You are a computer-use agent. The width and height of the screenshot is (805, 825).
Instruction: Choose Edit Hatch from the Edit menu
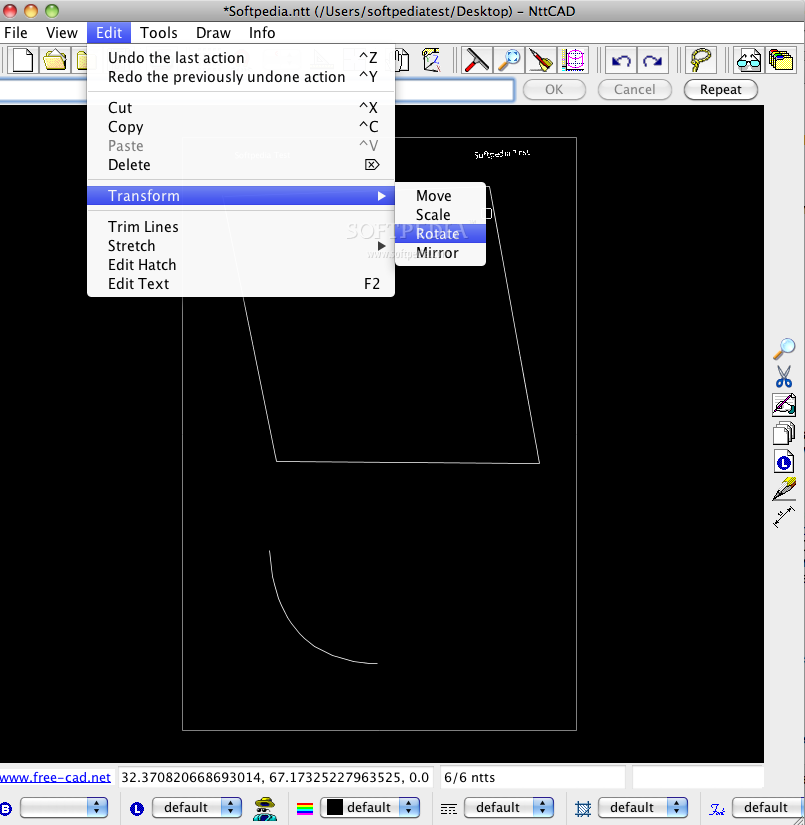point(241,265)
